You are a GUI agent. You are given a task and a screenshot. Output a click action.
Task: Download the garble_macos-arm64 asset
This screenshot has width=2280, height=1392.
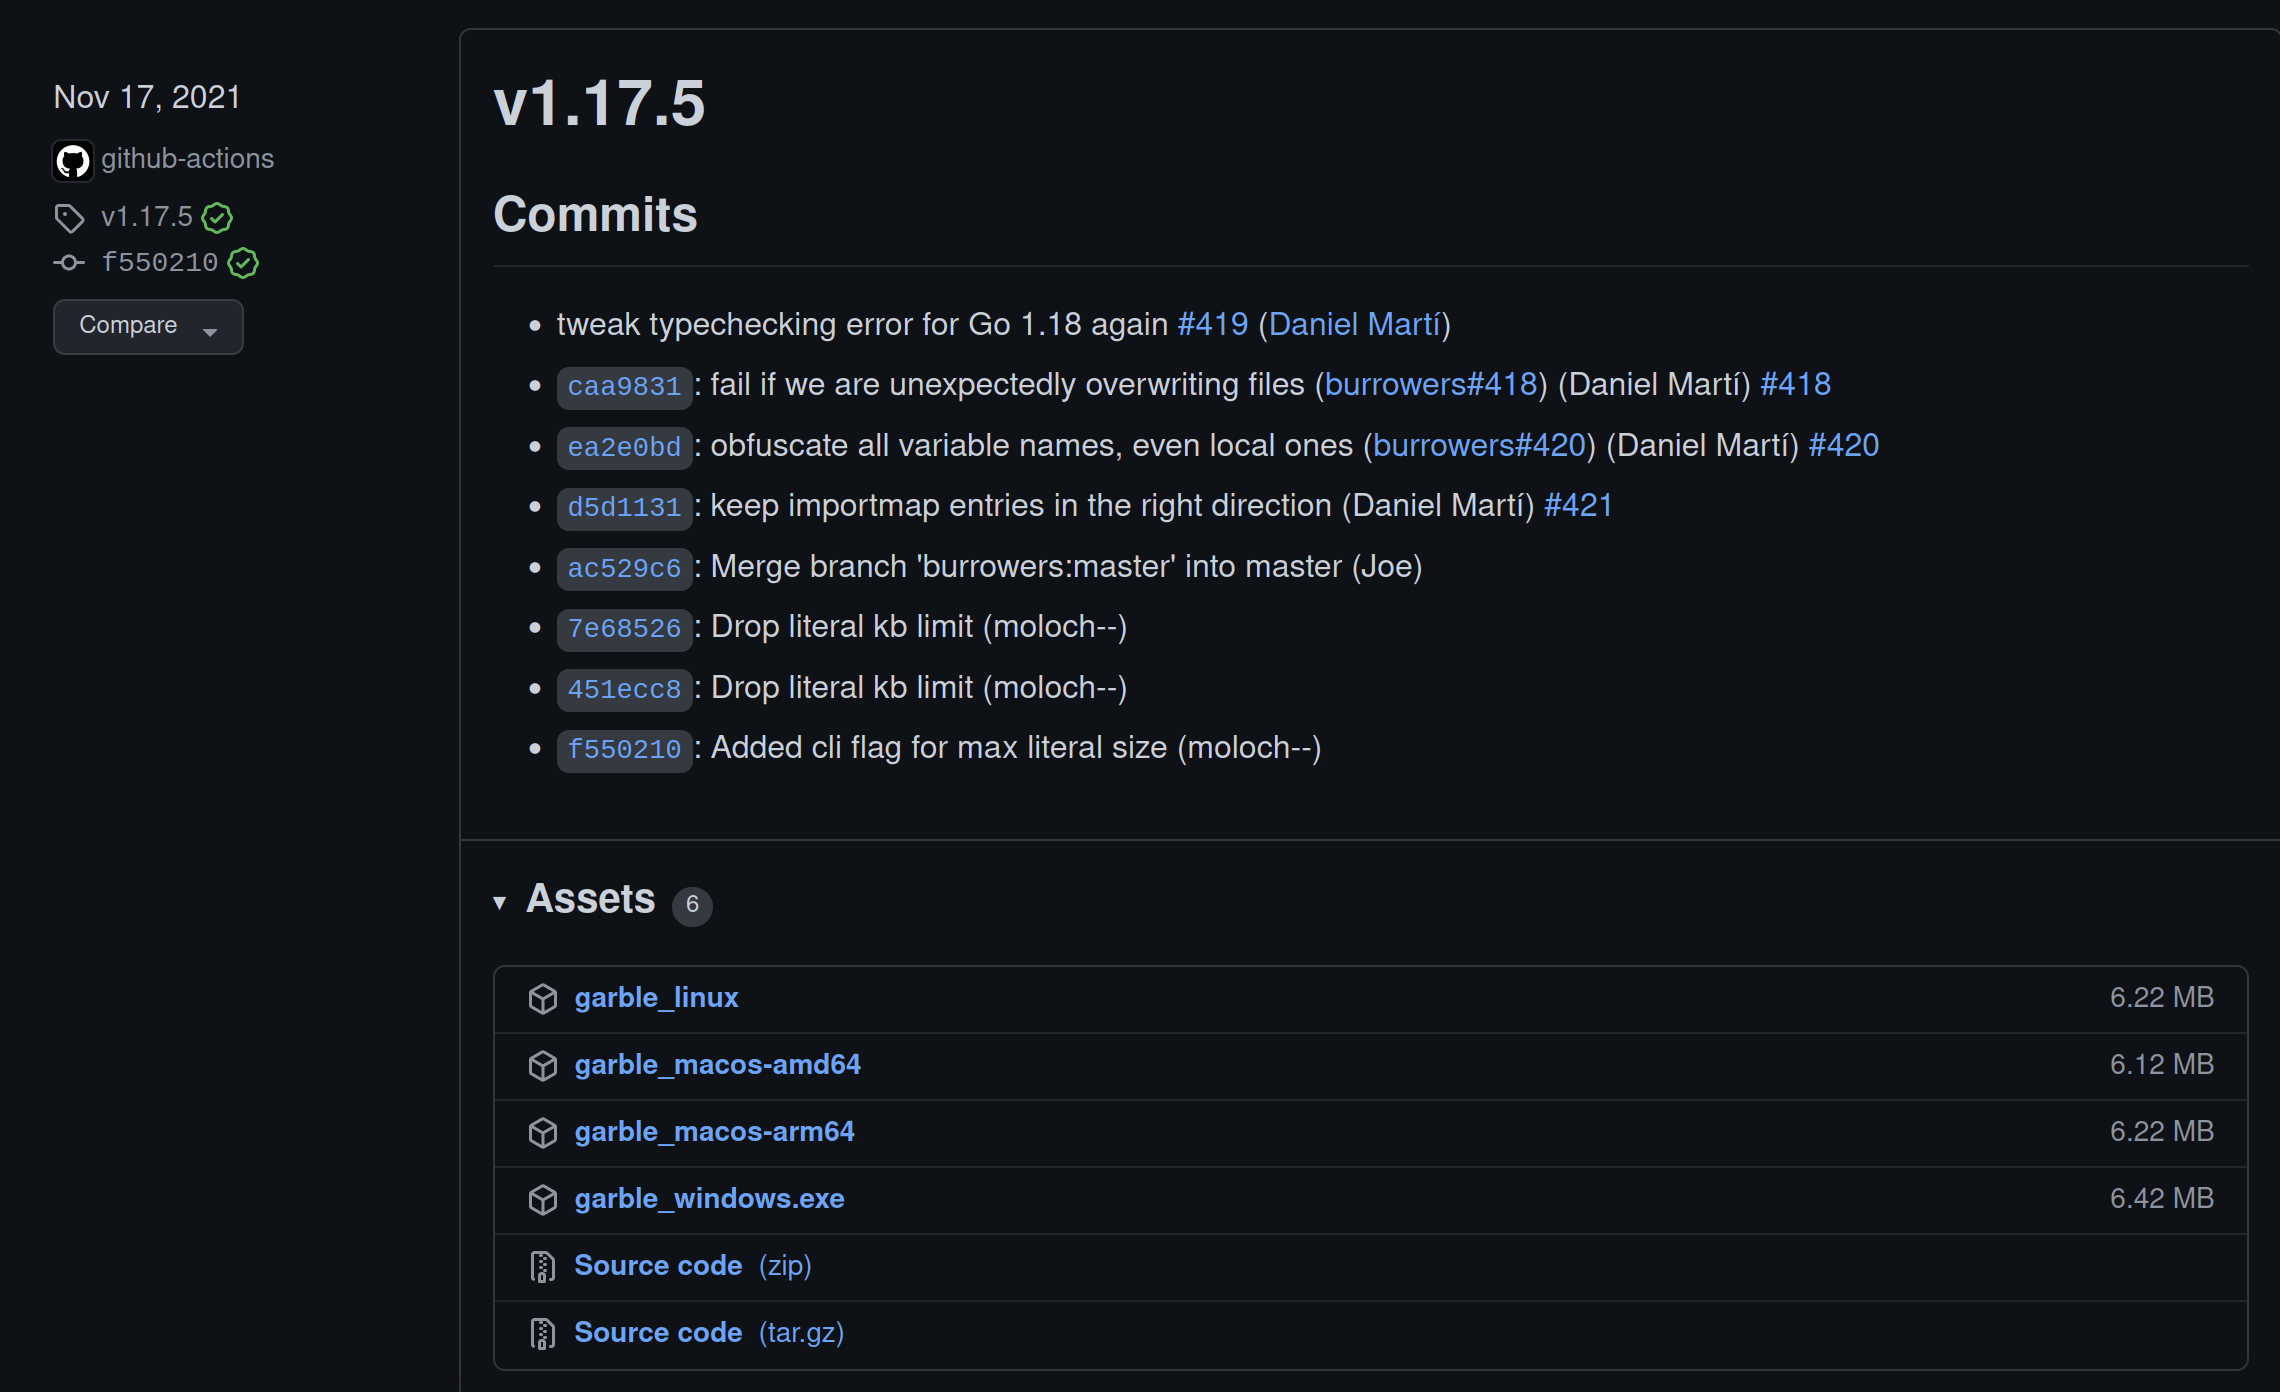point(714,1132)
